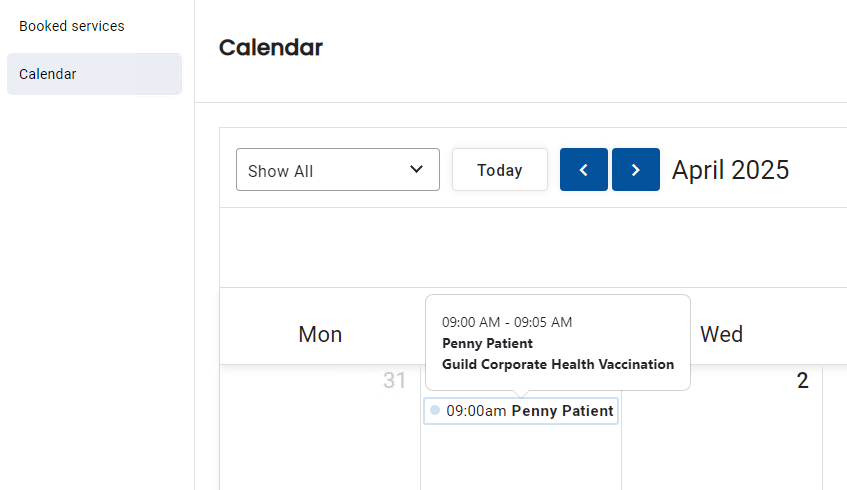Click the blue dot on Penny Patient event
Screen dimensions: 847x490
(x=435, y=410)
